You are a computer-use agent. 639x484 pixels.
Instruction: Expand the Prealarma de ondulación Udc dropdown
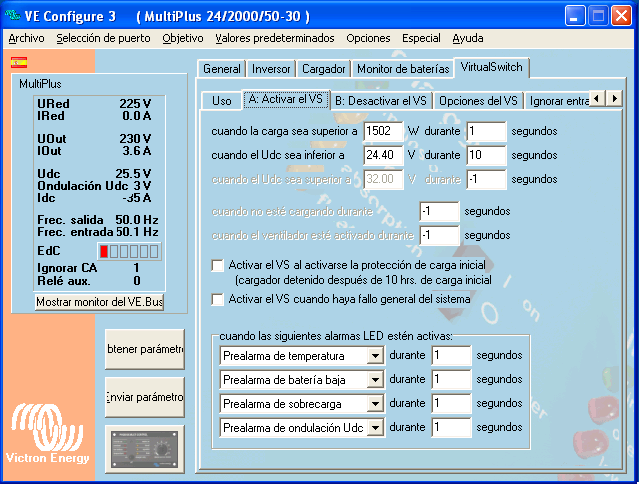pos(375,428)
